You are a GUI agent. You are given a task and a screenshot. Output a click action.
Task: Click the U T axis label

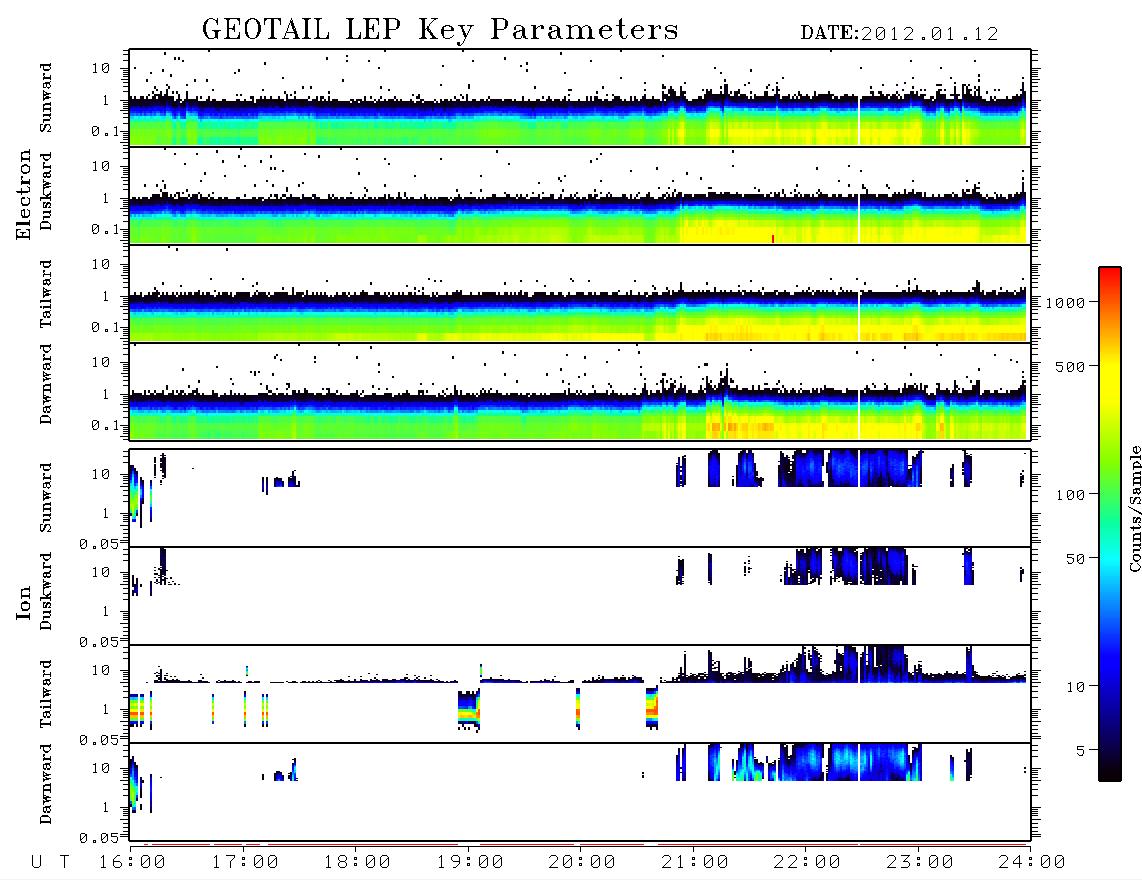coord(50,862)
